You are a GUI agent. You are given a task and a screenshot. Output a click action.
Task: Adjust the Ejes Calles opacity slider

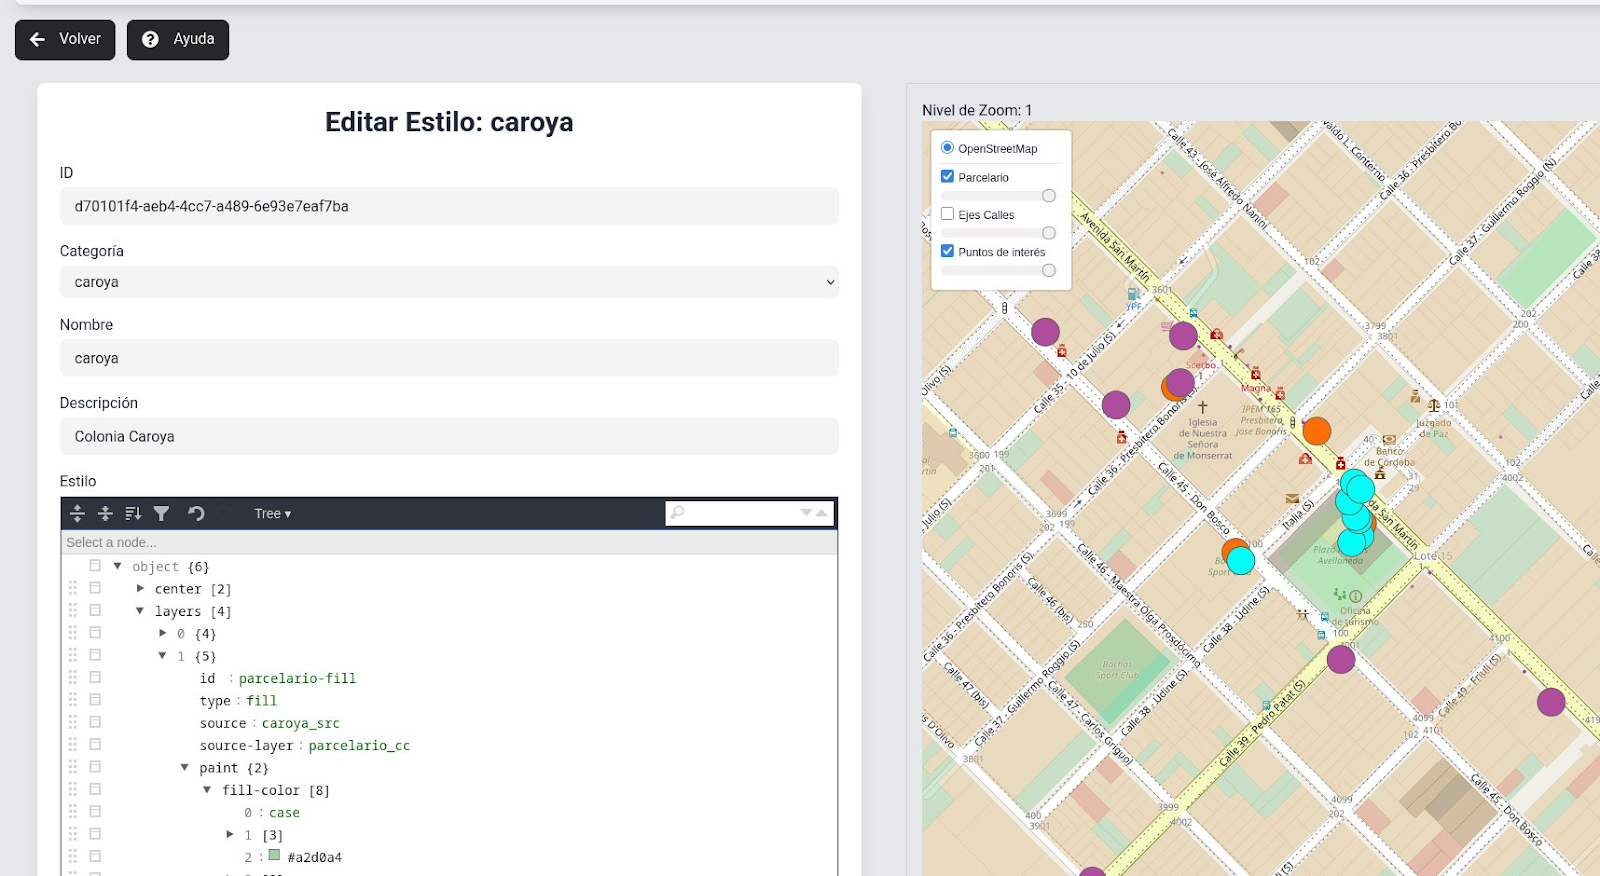coord(1000,233)
